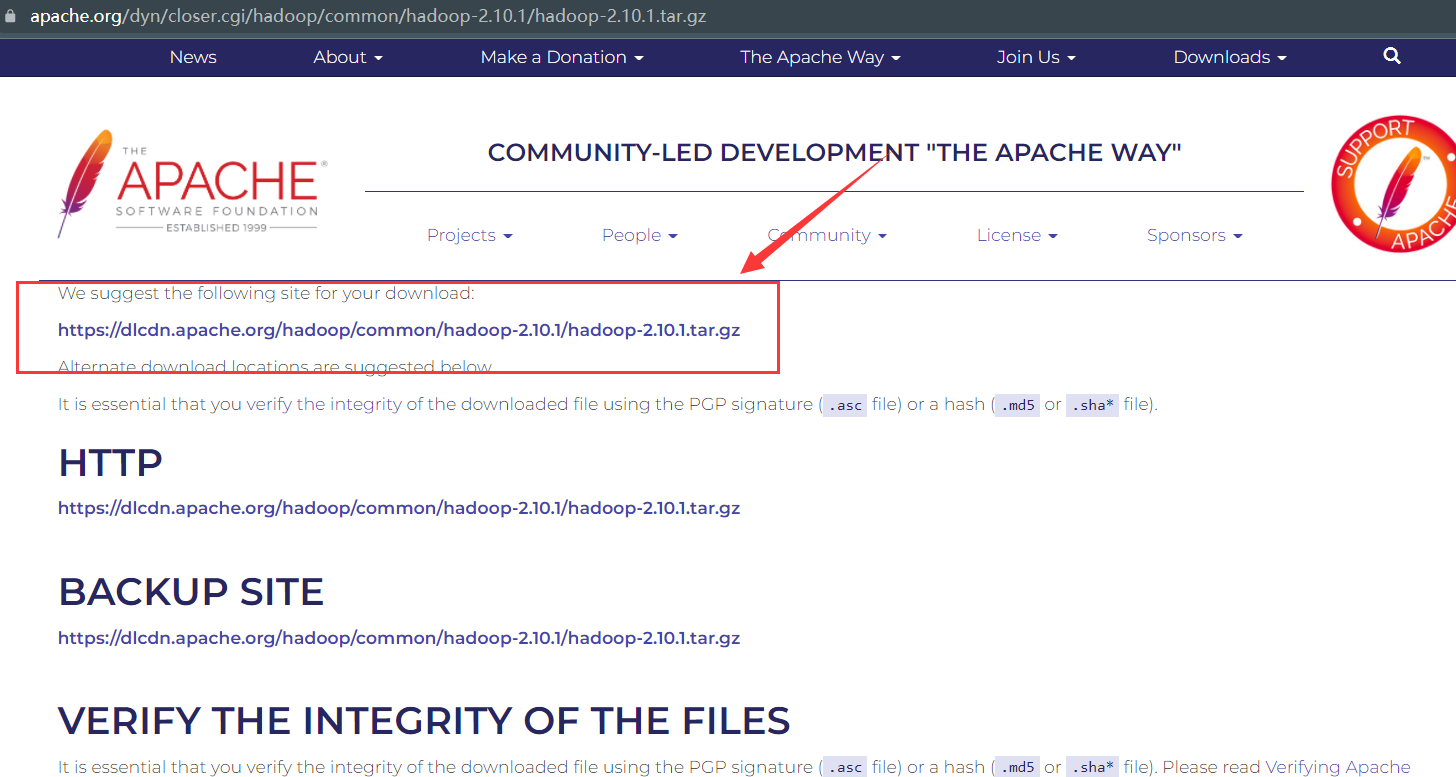Click the browser address bar URL
Image resolution: width=1456 pixels, height=777 pixels.
coord(368,17)
